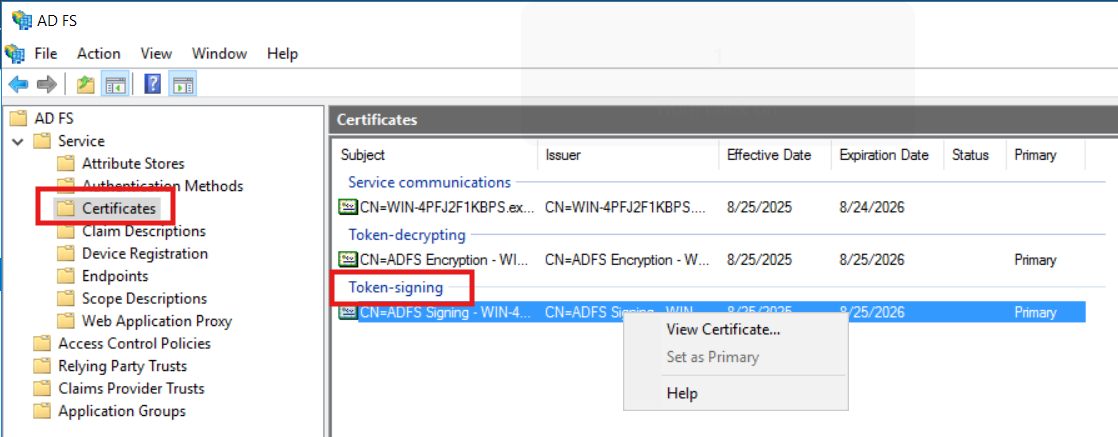Select Access Control Policies in tree

click(x=134, y=343)
